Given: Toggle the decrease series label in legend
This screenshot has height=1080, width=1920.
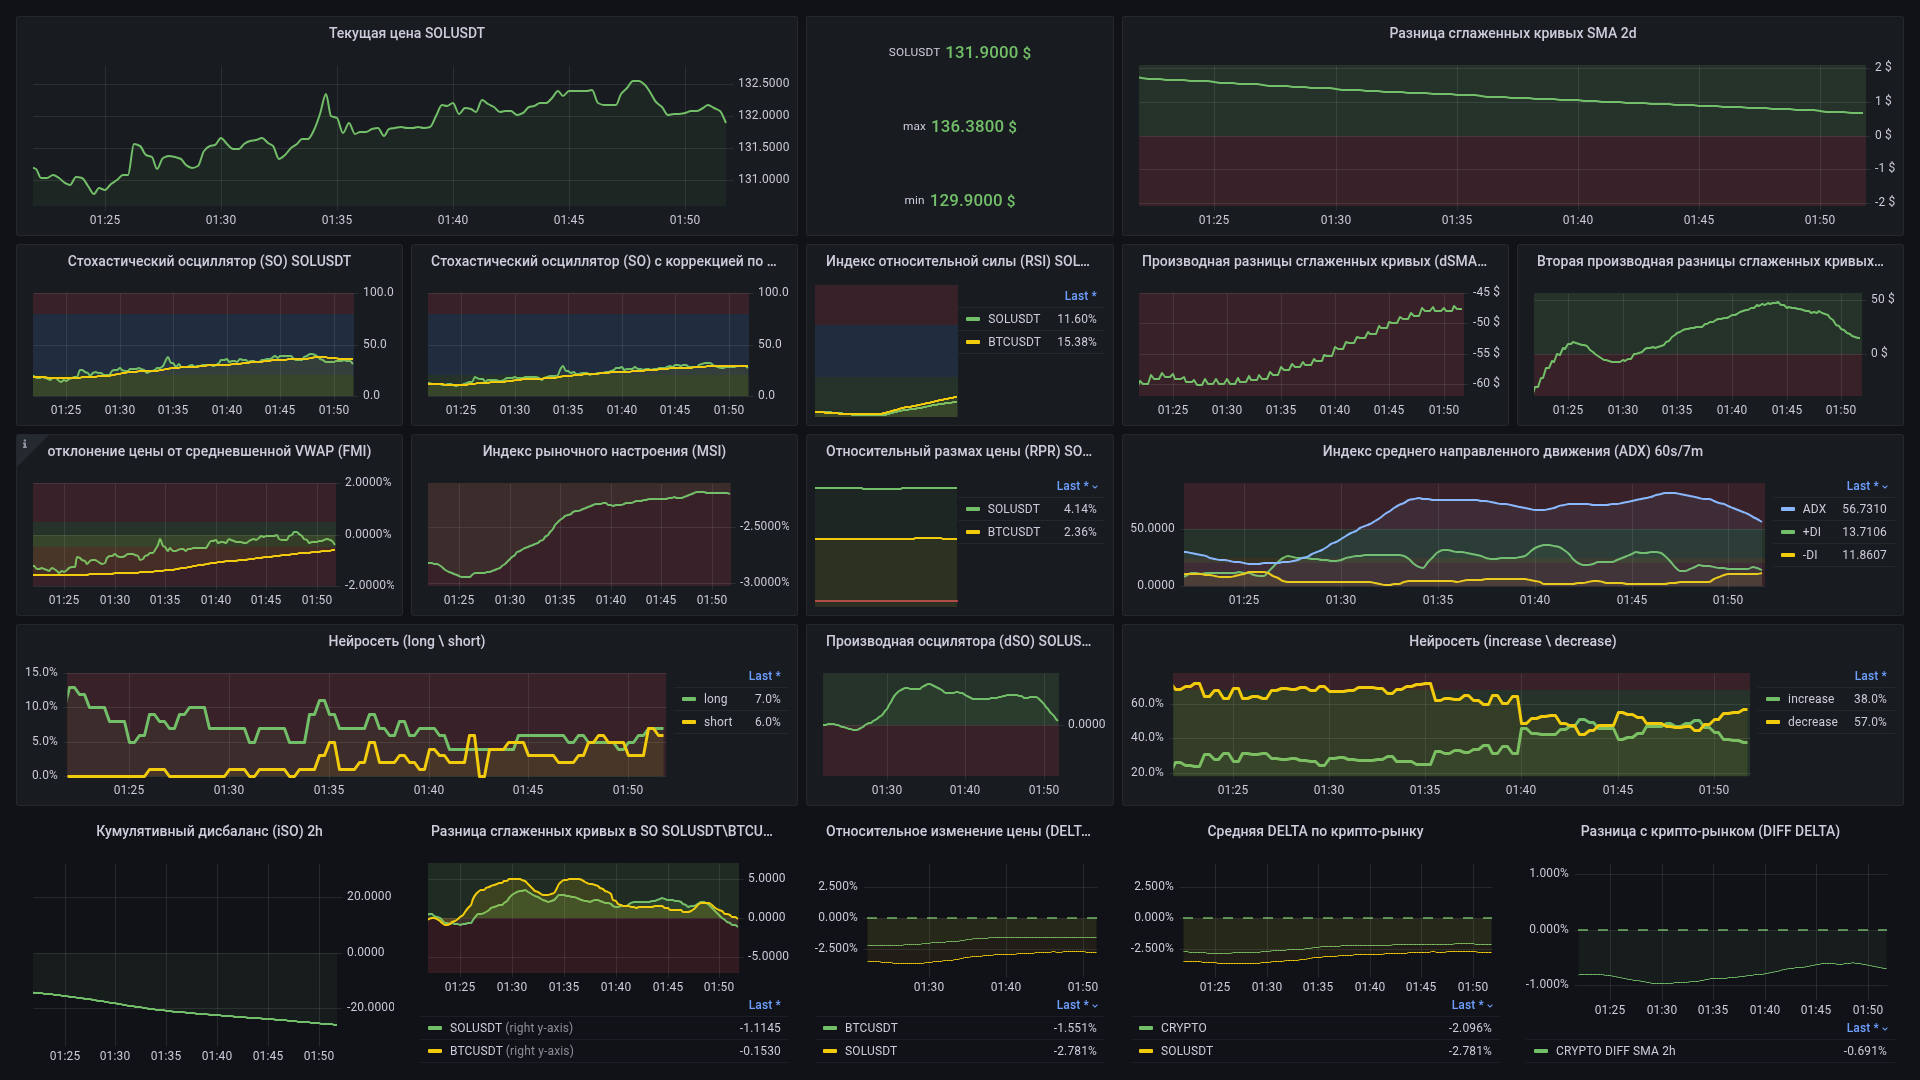Looking at the screenshot, I should coord(1812,722).
